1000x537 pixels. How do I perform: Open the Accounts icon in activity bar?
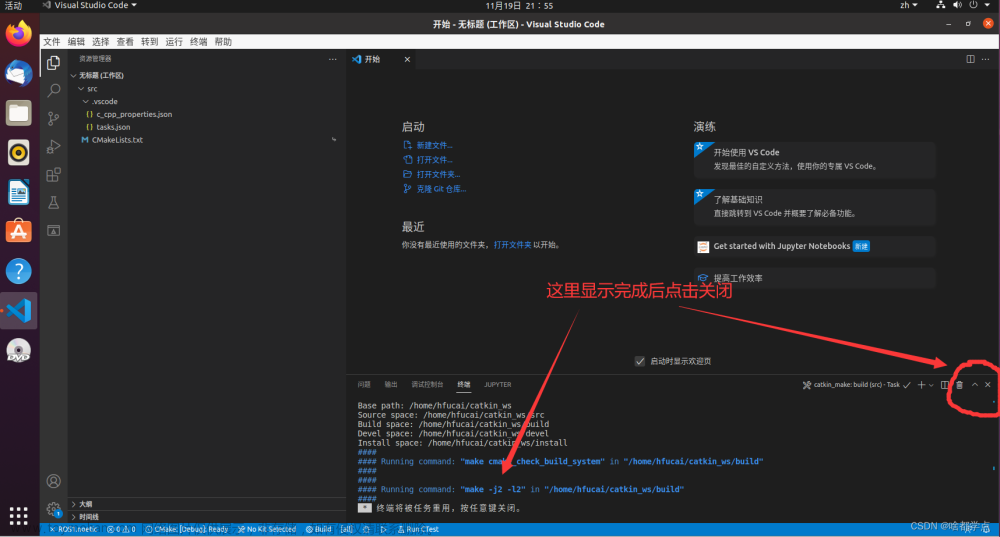click(x=54, y=481)
